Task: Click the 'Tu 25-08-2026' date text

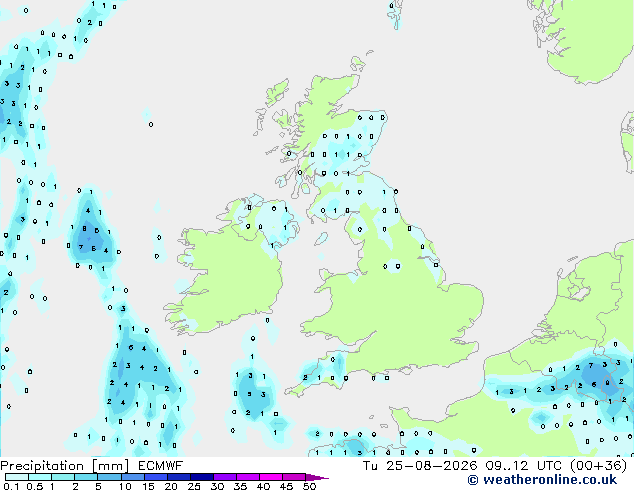Action: [x=420, y=466]
